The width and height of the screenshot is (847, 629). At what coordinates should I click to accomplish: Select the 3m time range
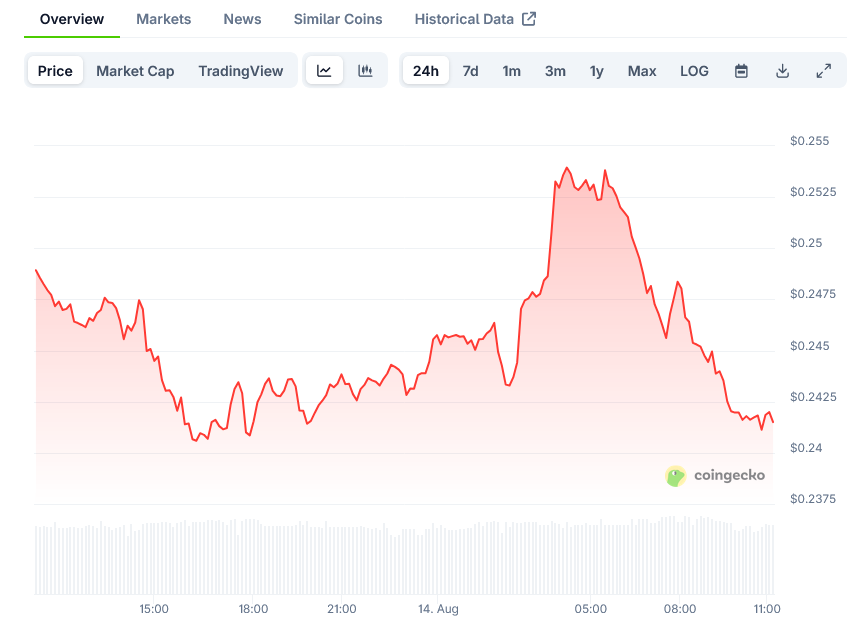click(555, 71)
